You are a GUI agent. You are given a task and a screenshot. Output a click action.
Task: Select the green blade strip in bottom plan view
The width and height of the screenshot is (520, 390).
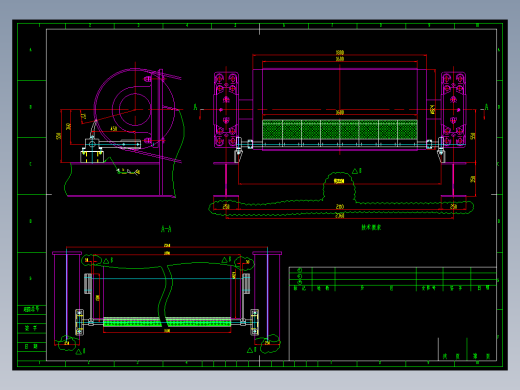pyautogui.click(x=167, y=322)
